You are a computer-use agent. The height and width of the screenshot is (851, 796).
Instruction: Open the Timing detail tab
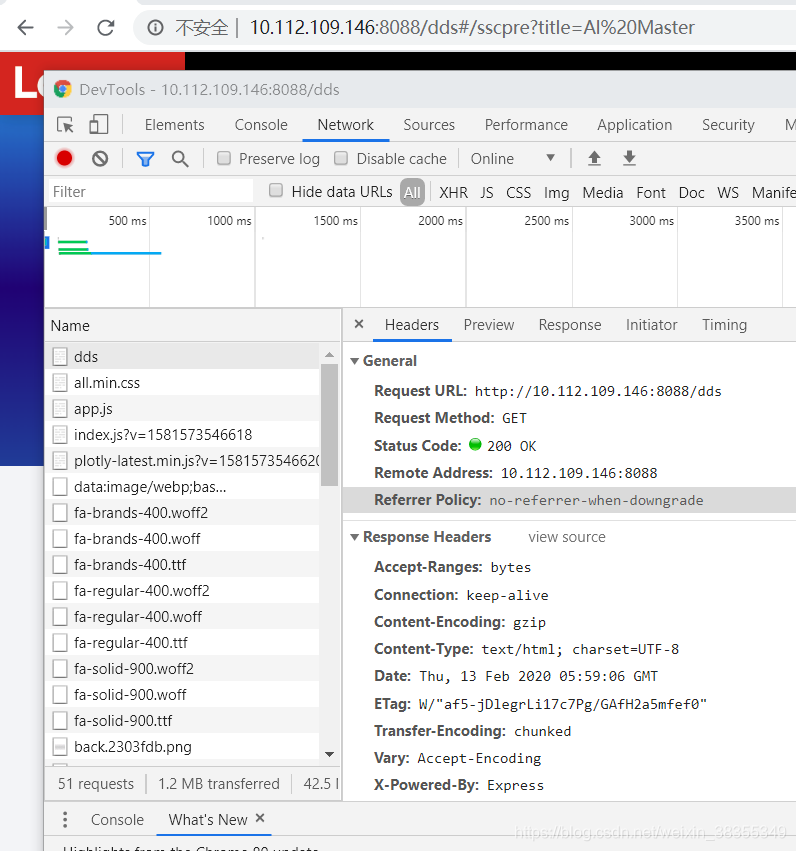724,325
